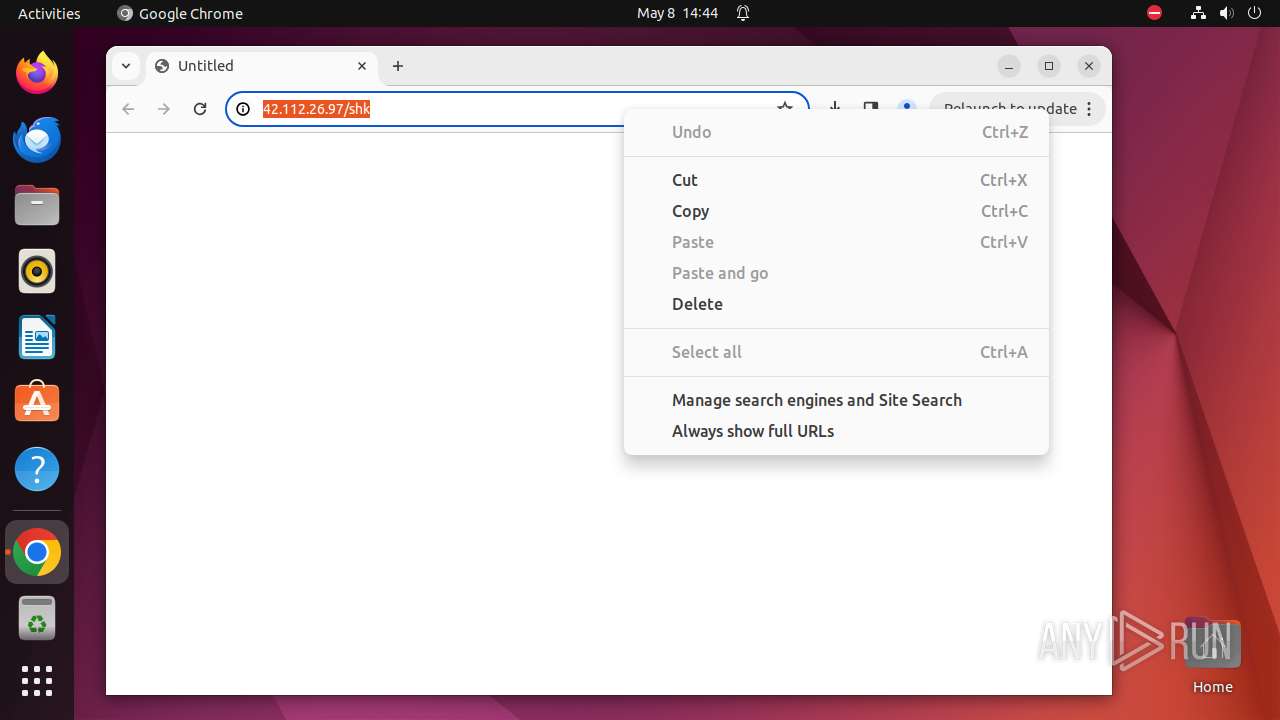Open volume icon in system tray

[1227, 13]
